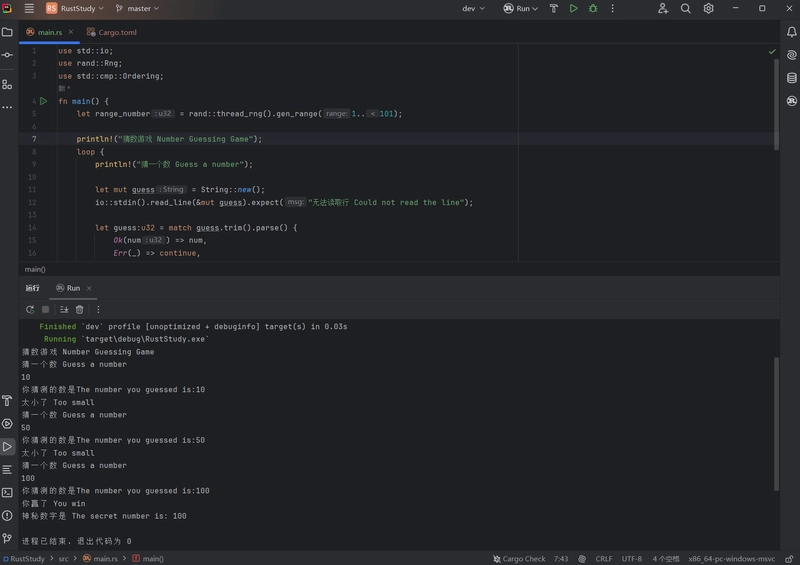Click UTF-8 encoding in status bar
This screenshot has height=565, width=800.
pyautogui.click(x=632, y=559)
